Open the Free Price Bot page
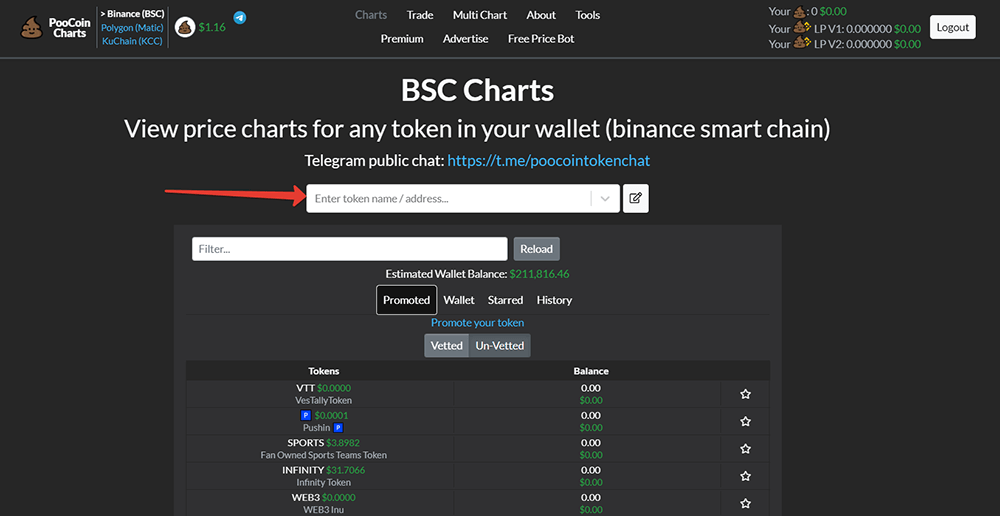This screenshot has width=1000, height=516. [541, 39]
